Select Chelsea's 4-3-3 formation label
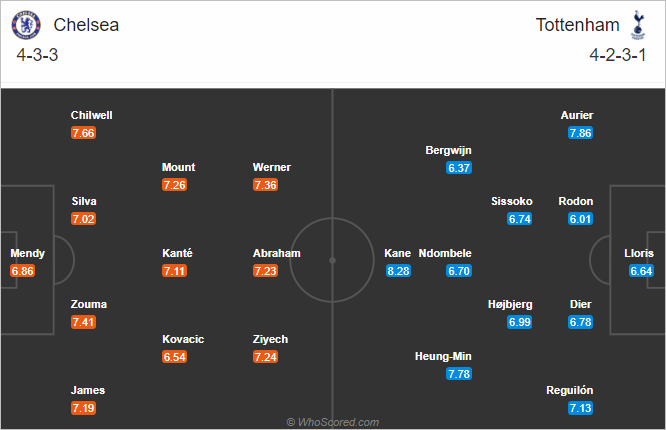The width and height of the screenshot is (666, 430). 37,55
